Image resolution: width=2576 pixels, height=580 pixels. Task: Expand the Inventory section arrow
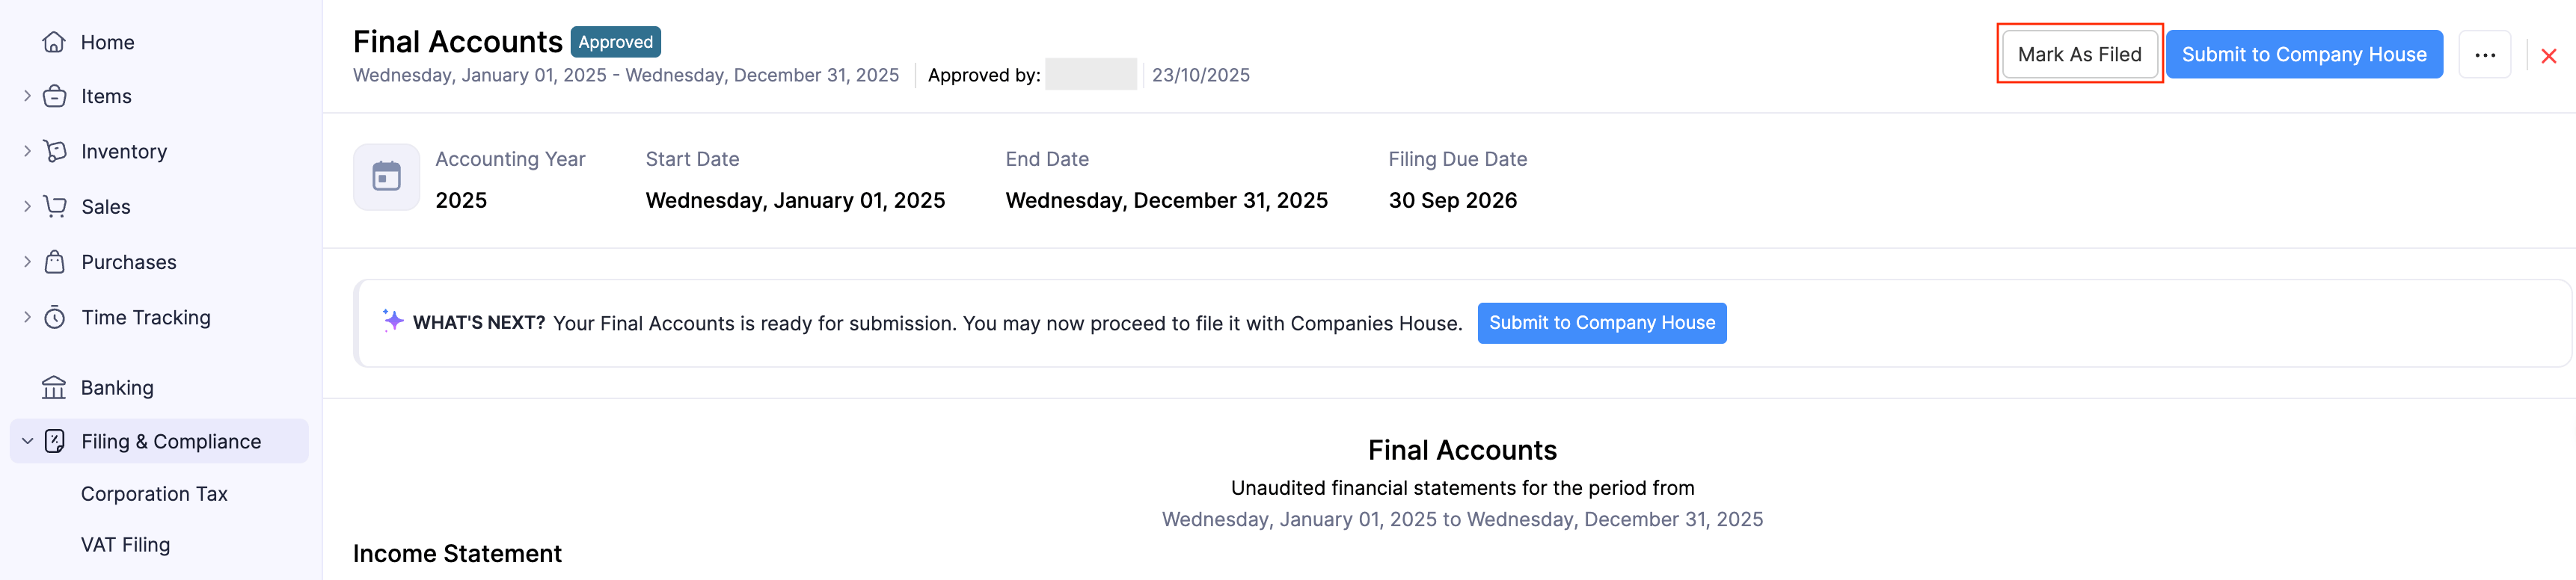click(27, 151)
